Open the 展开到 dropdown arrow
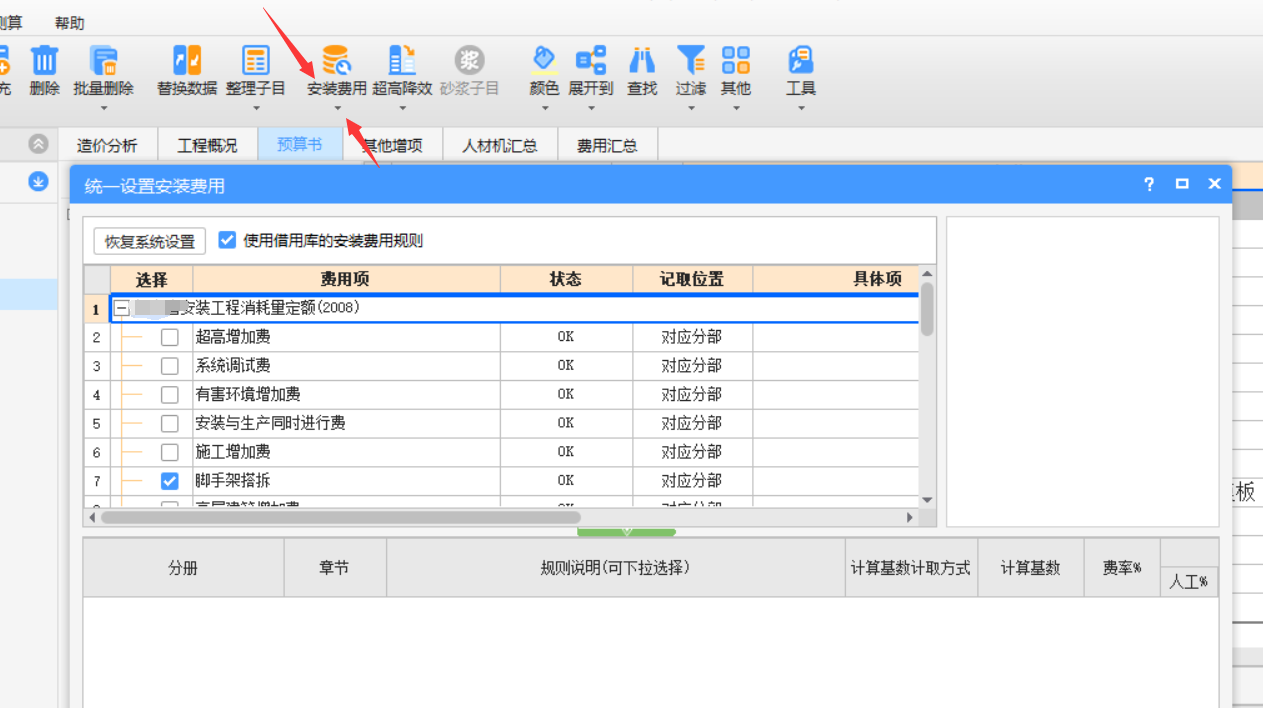Viewport: 1263px width, 708px height. tap(591, 108)
